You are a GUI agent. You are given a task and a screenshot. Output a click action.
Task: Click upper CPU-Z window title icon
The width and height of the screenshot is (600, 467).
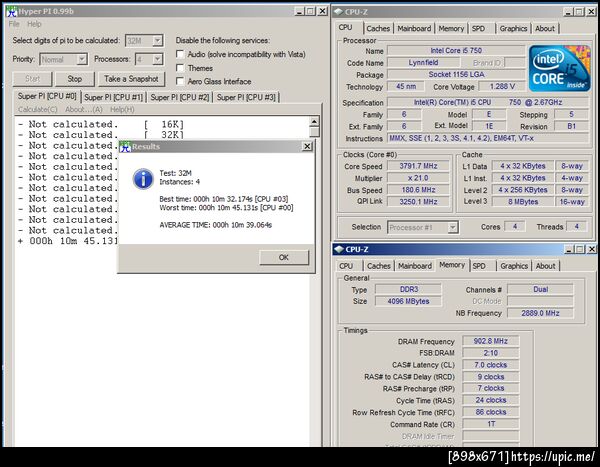[x=338, y=11]
